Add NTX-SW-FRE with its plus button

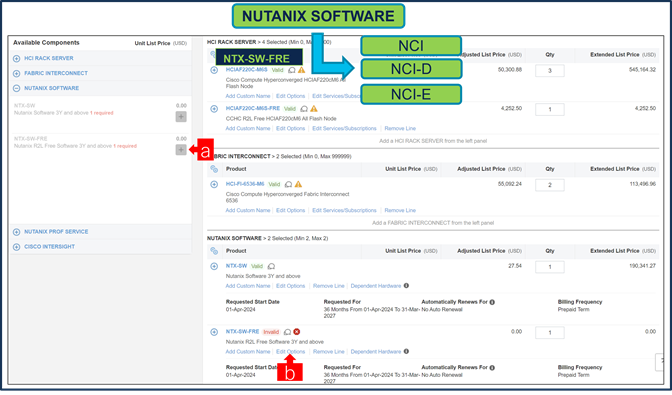tap(181, 150)
